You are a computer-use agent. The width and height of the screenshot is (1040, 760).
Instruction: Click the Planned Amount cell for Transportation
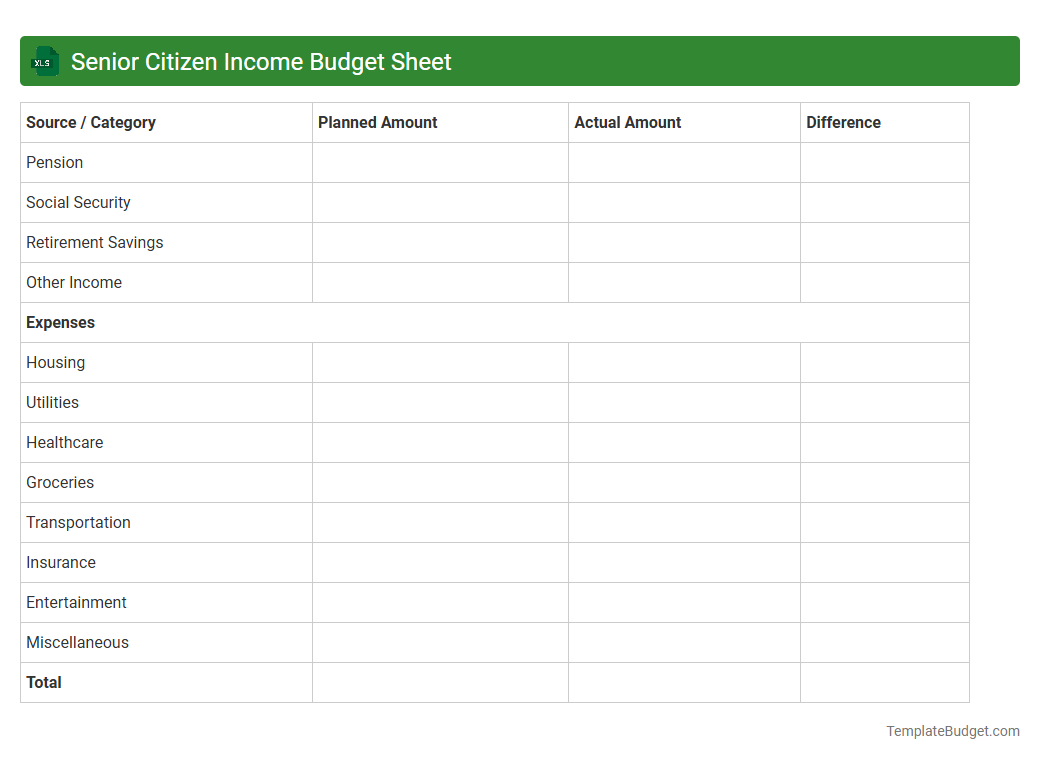440,522
